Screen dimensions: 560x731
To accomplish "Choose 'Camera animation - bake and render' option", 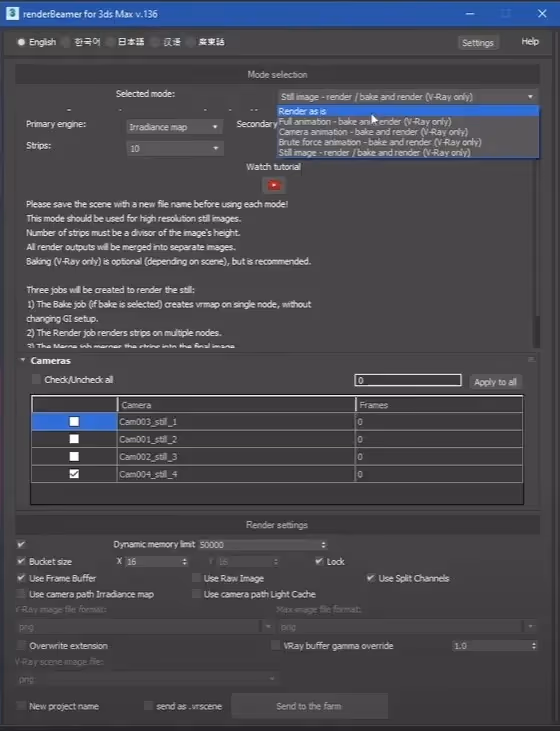I will [408, 132].
